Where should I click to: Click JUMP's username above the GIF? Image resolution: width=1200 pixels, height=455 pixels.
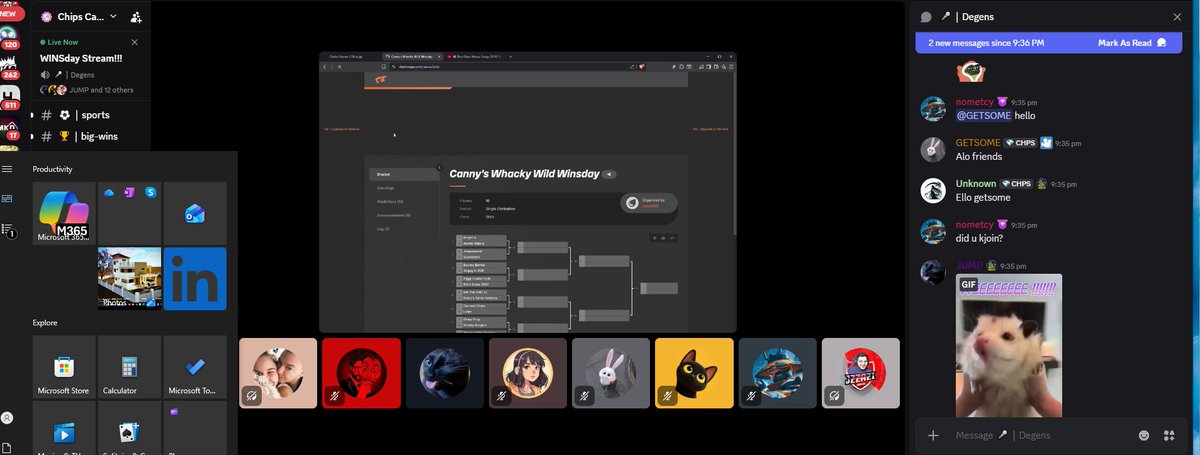[x=969, y=266]
